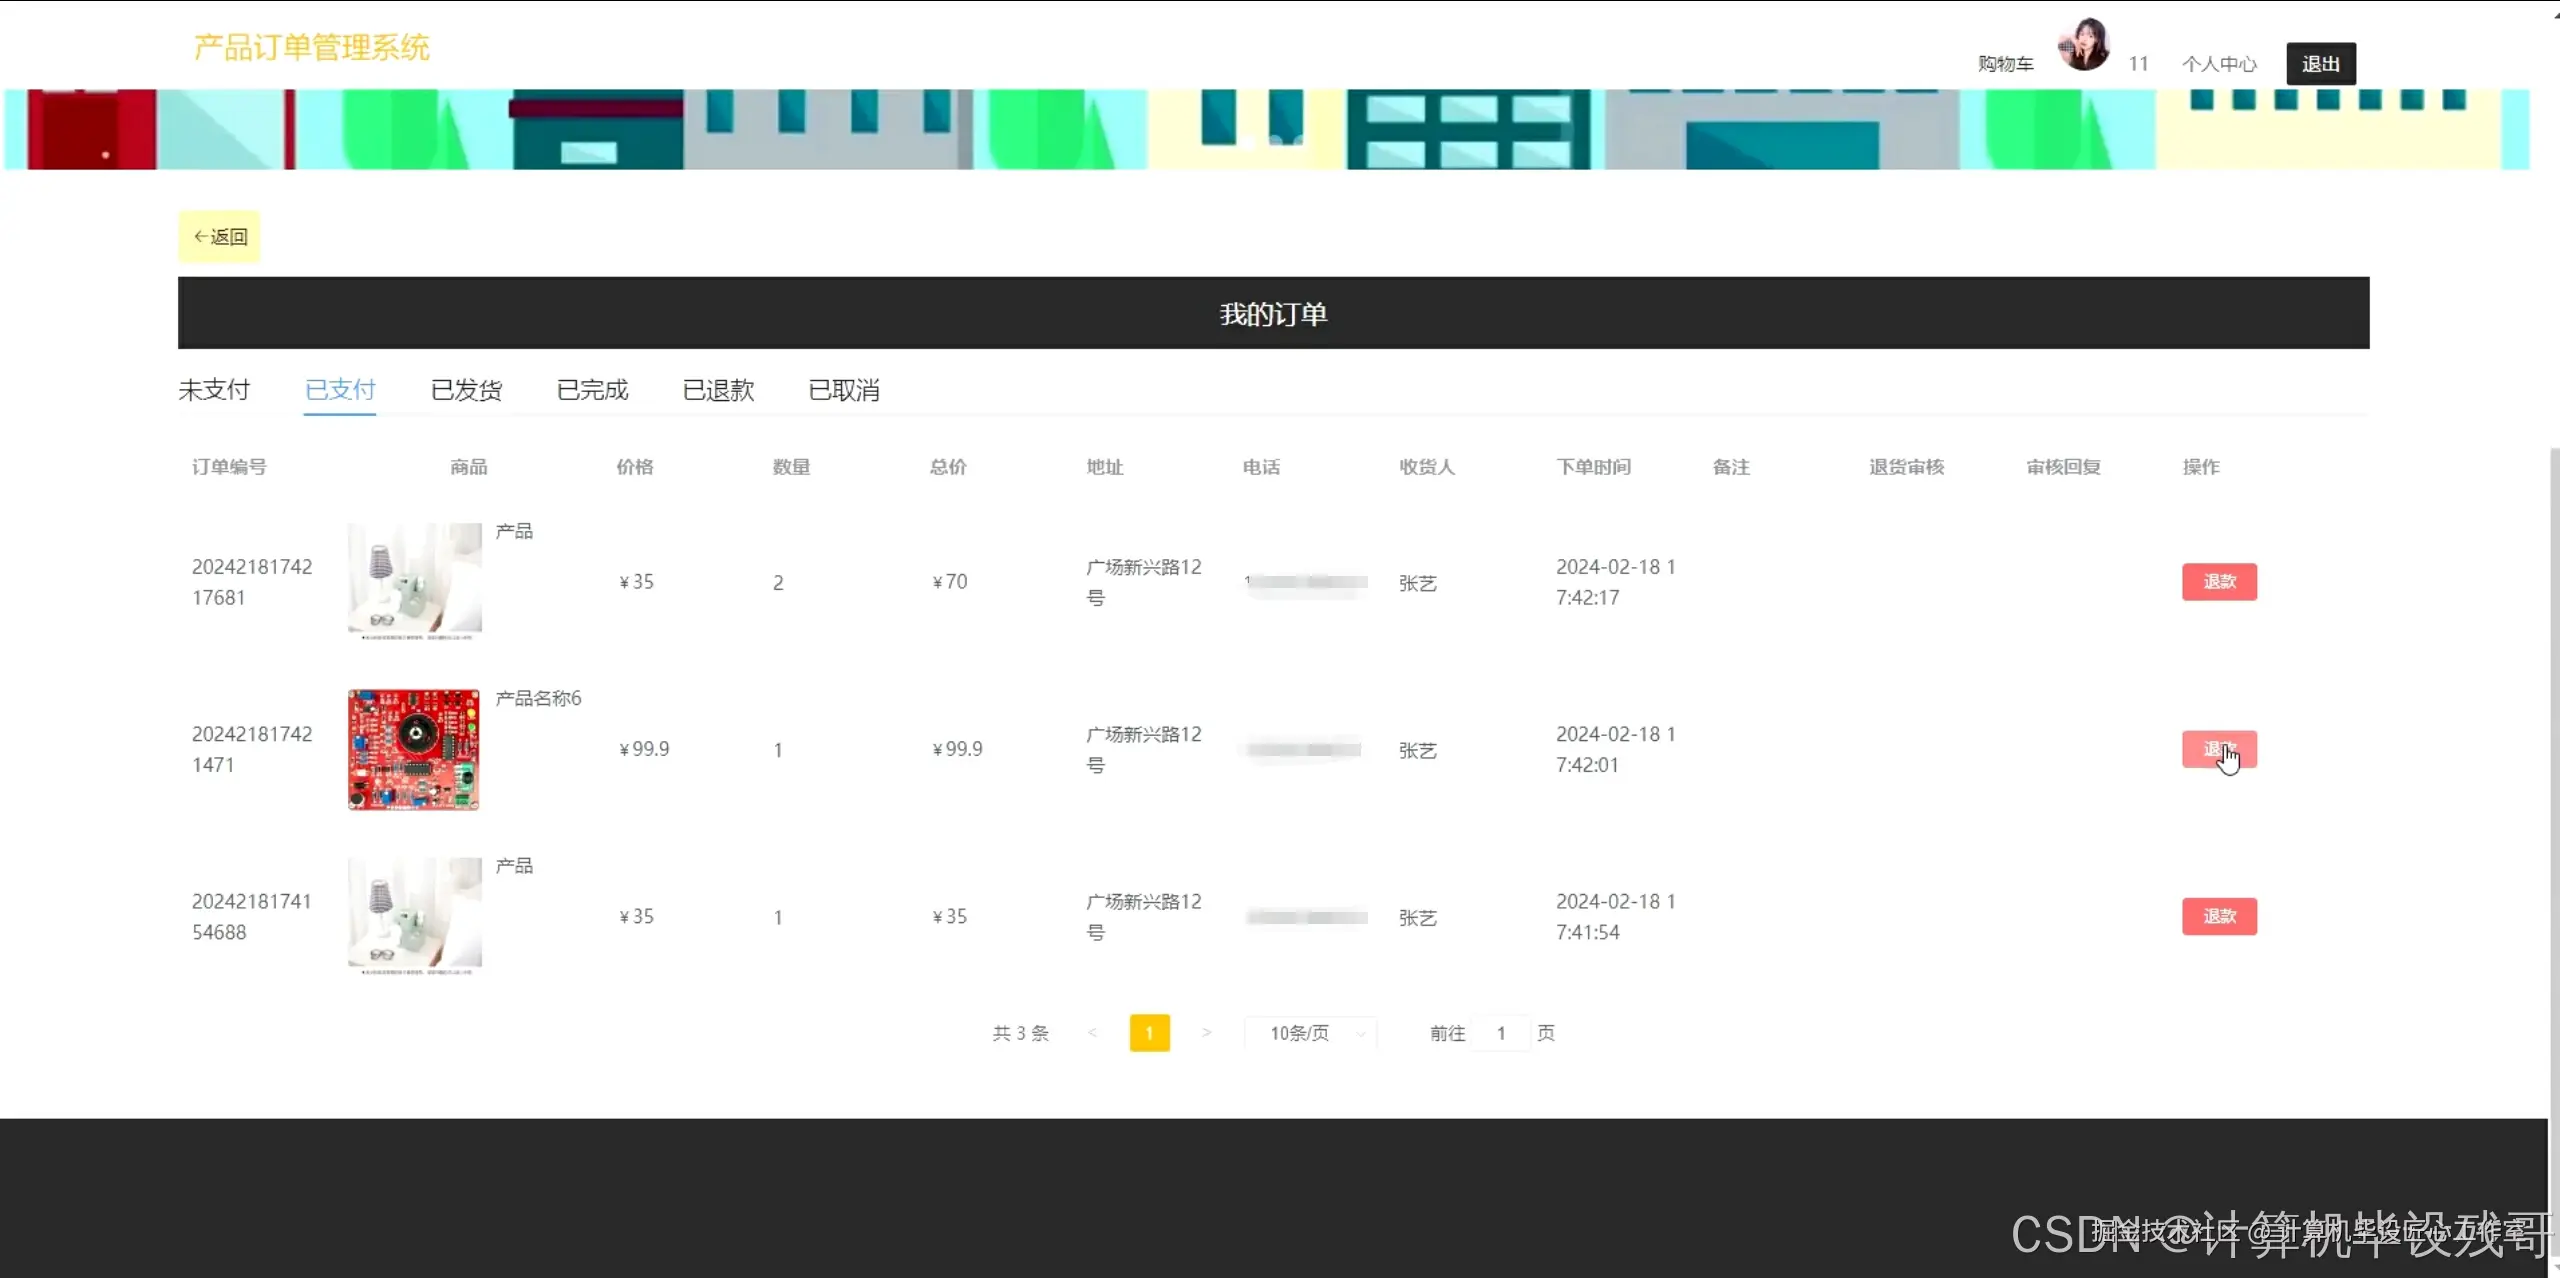Switch to the 未支付 tab

coord(214,390)
